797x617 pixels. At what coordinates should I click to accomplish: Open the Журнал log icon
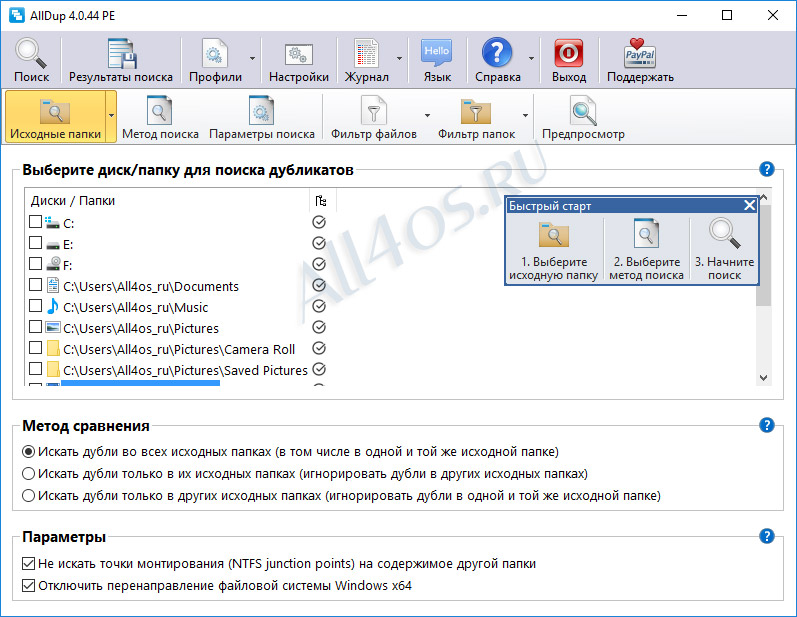(366, 53)
